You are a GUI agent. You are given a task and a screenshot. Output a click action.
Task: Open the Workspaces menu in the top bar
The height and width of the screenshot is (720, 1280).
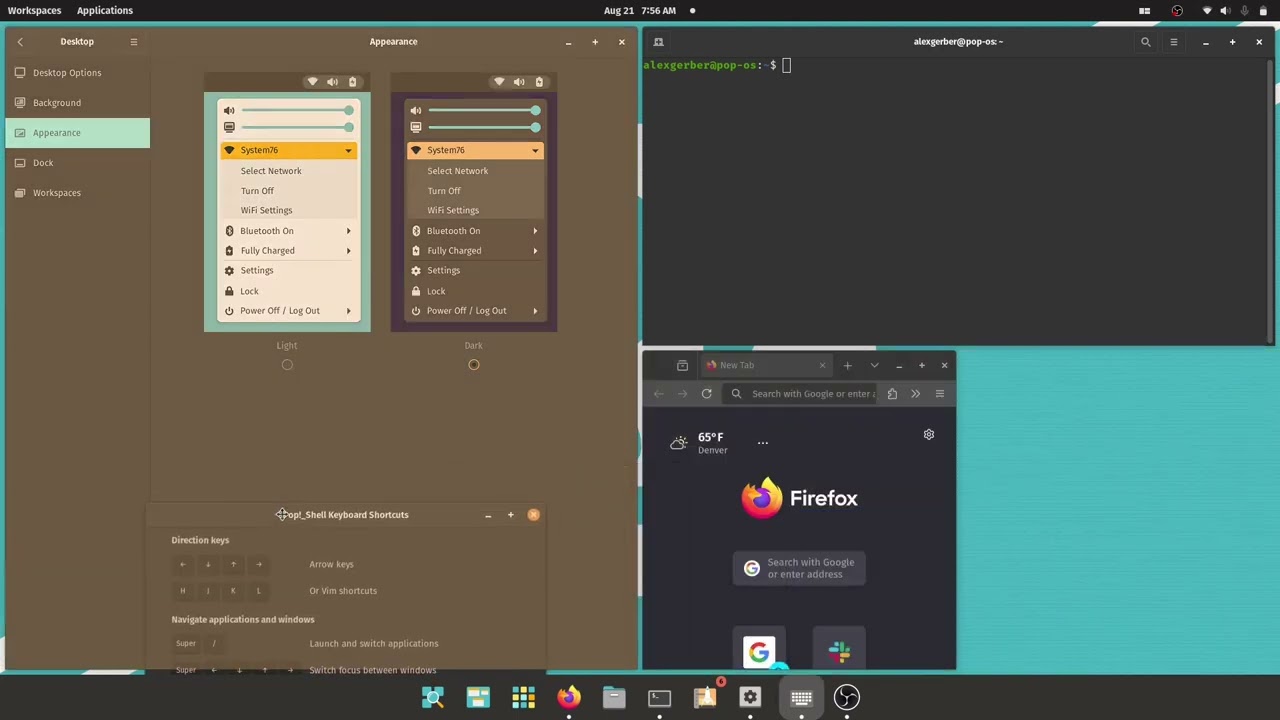point(34,10)
